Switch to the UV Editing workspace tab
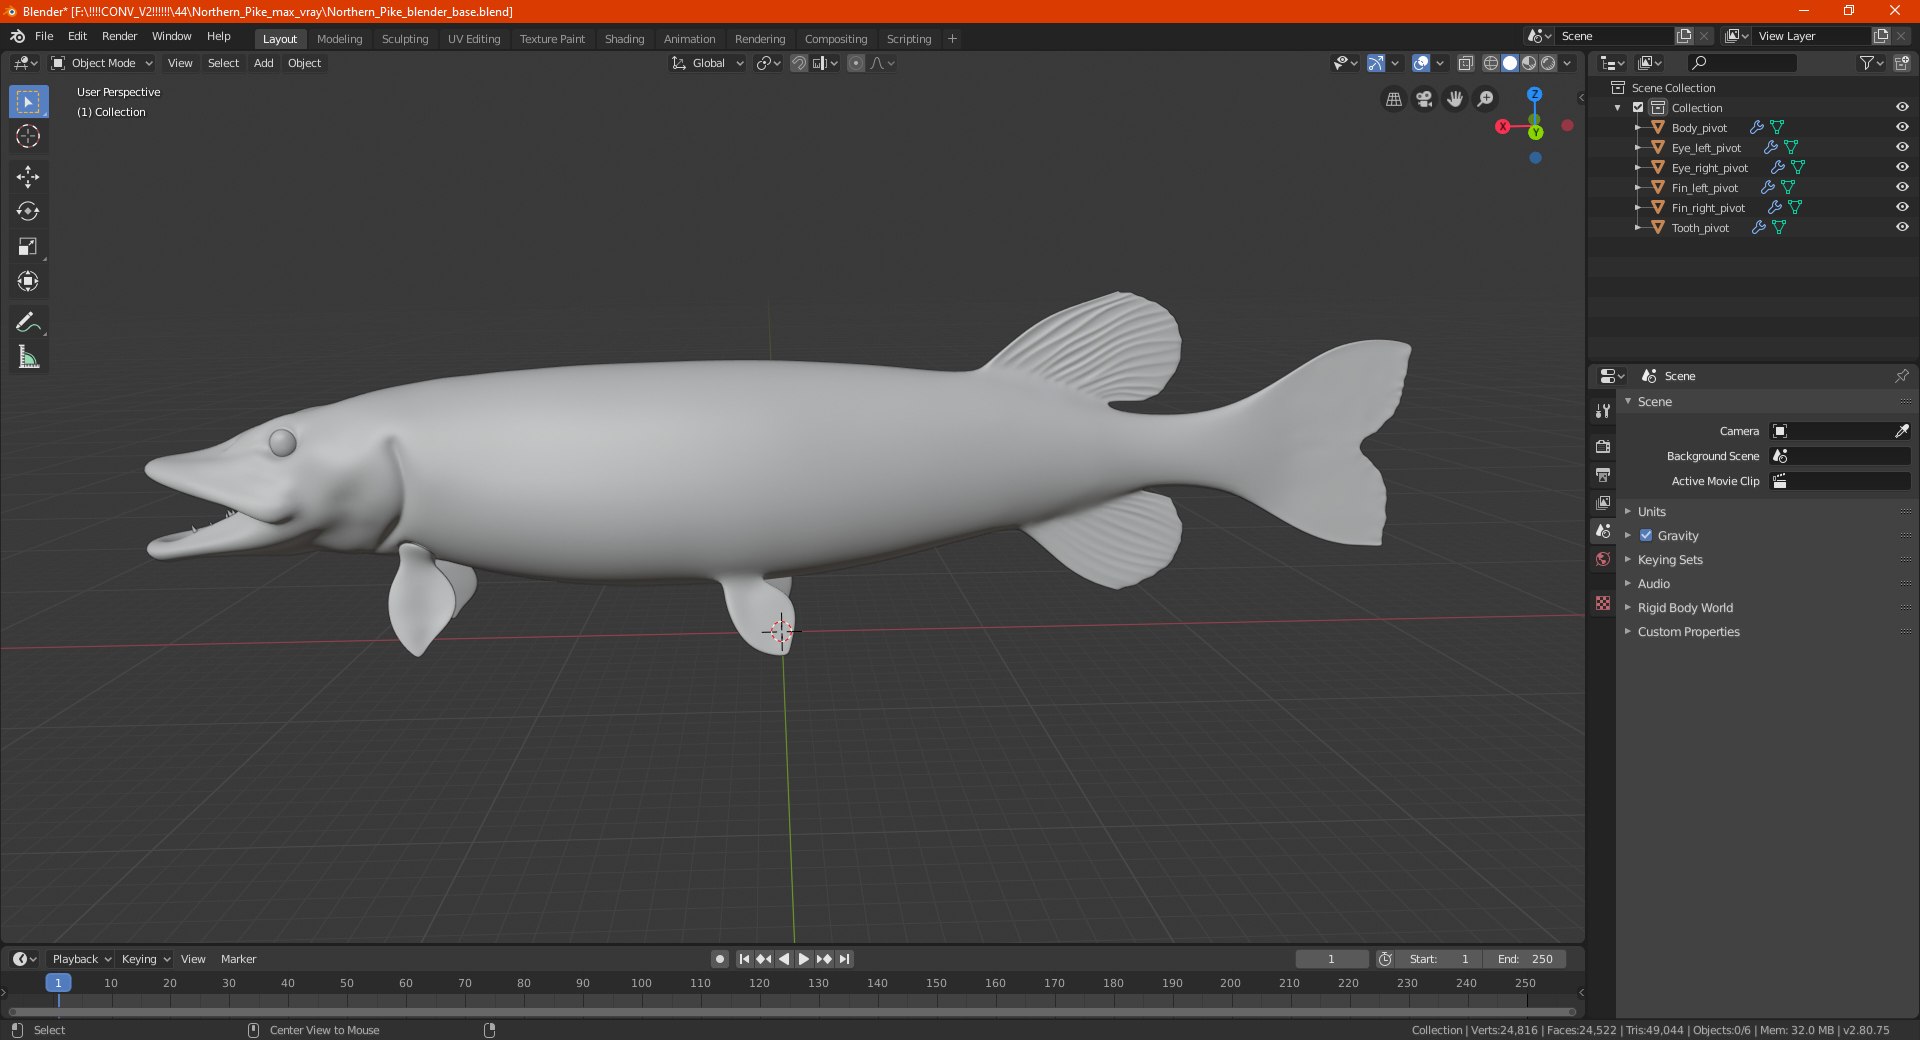Image resolution: width=1920 pixels, height=1040 pixels. point(474,39)
